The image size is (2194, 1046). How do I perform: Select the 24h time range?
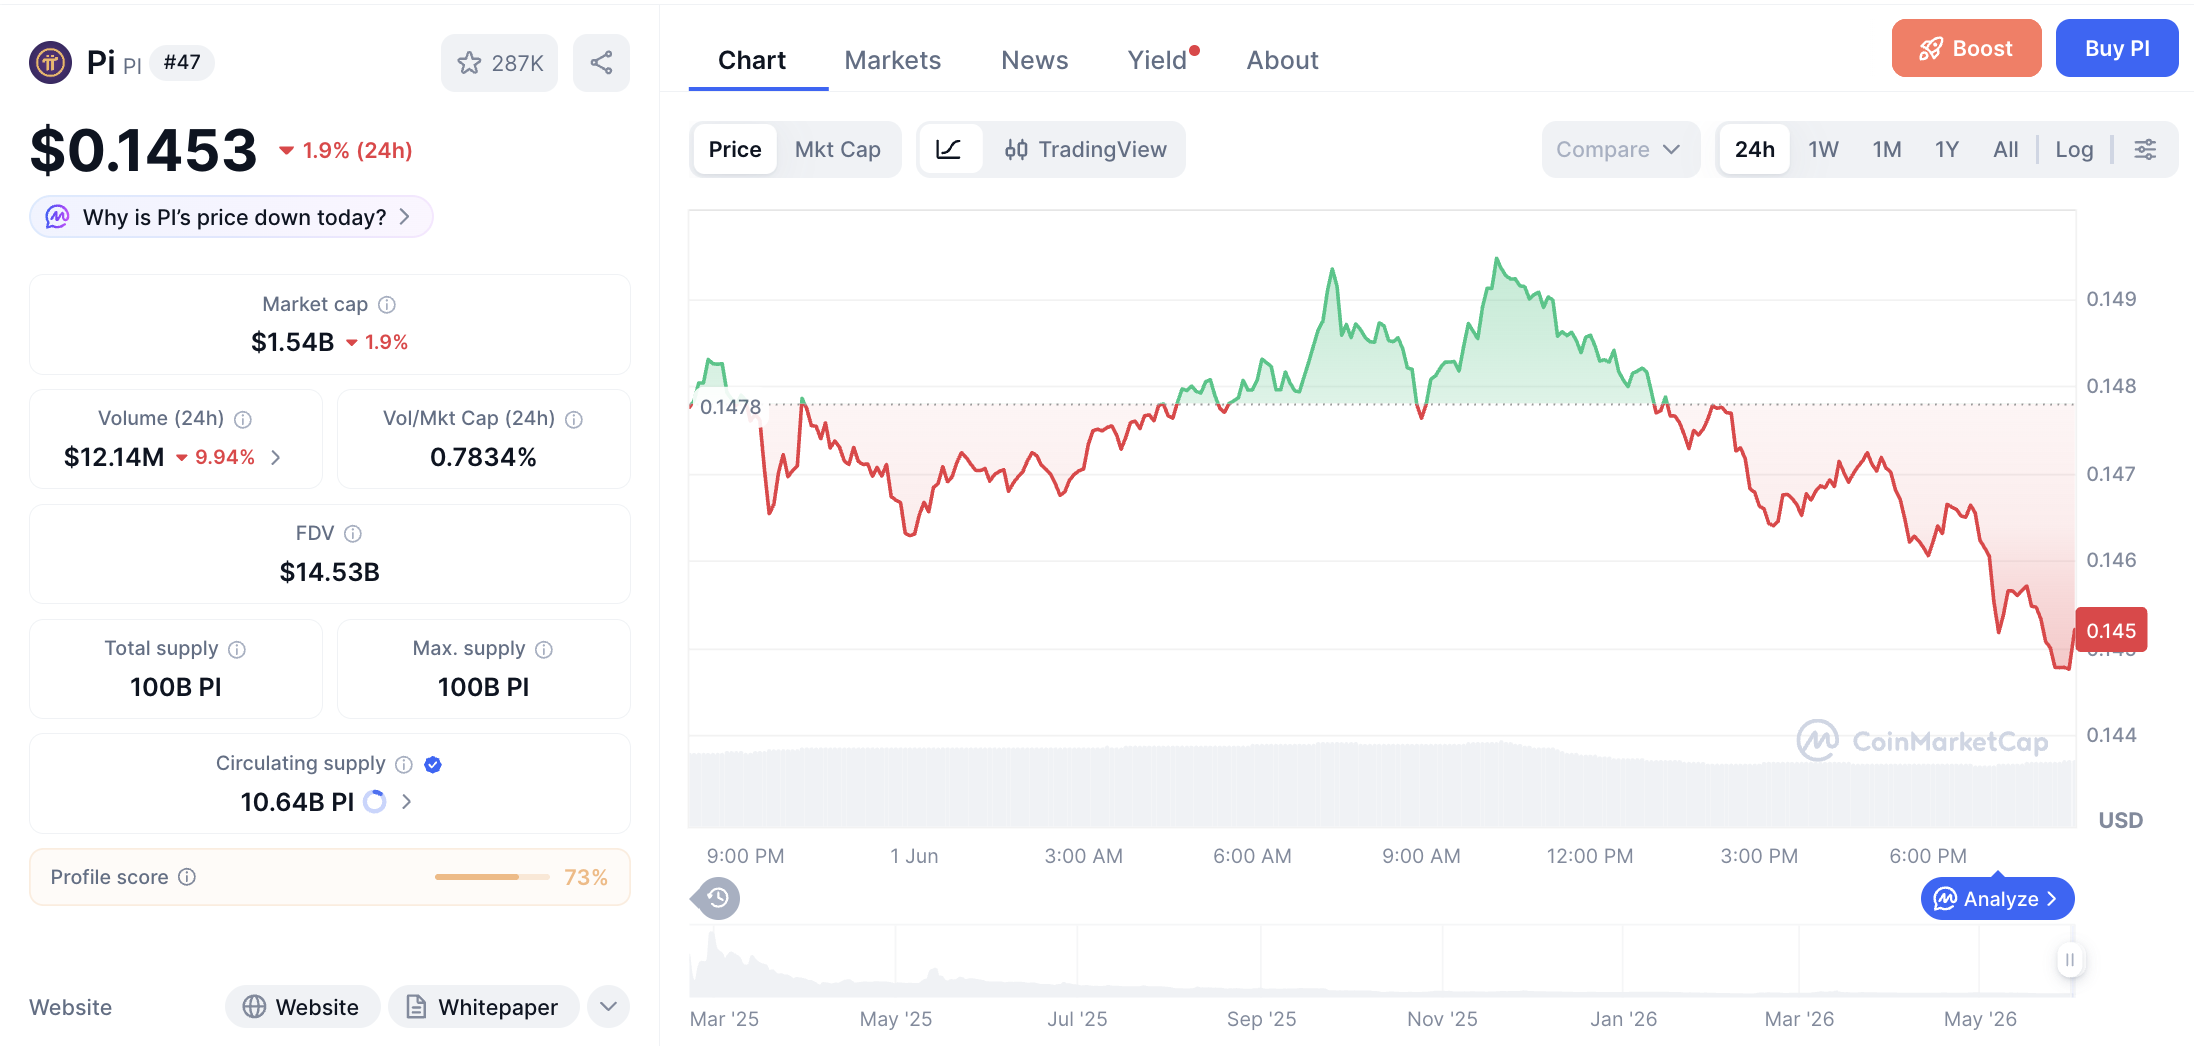(x=1755, y=149)
